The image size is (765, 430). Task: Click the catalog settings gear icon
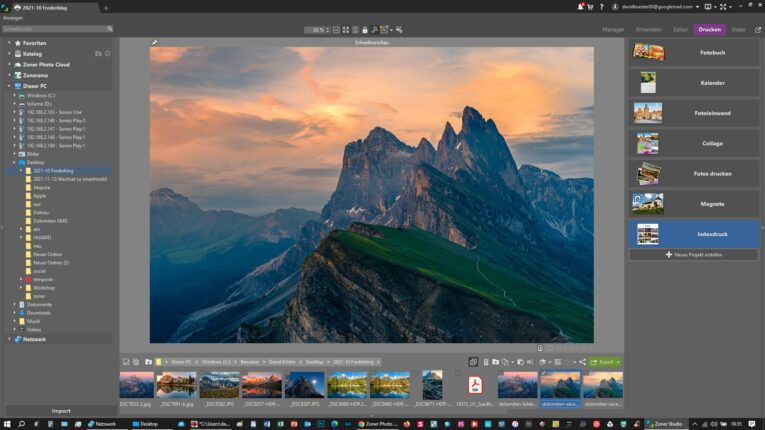(x=108, y=53)
